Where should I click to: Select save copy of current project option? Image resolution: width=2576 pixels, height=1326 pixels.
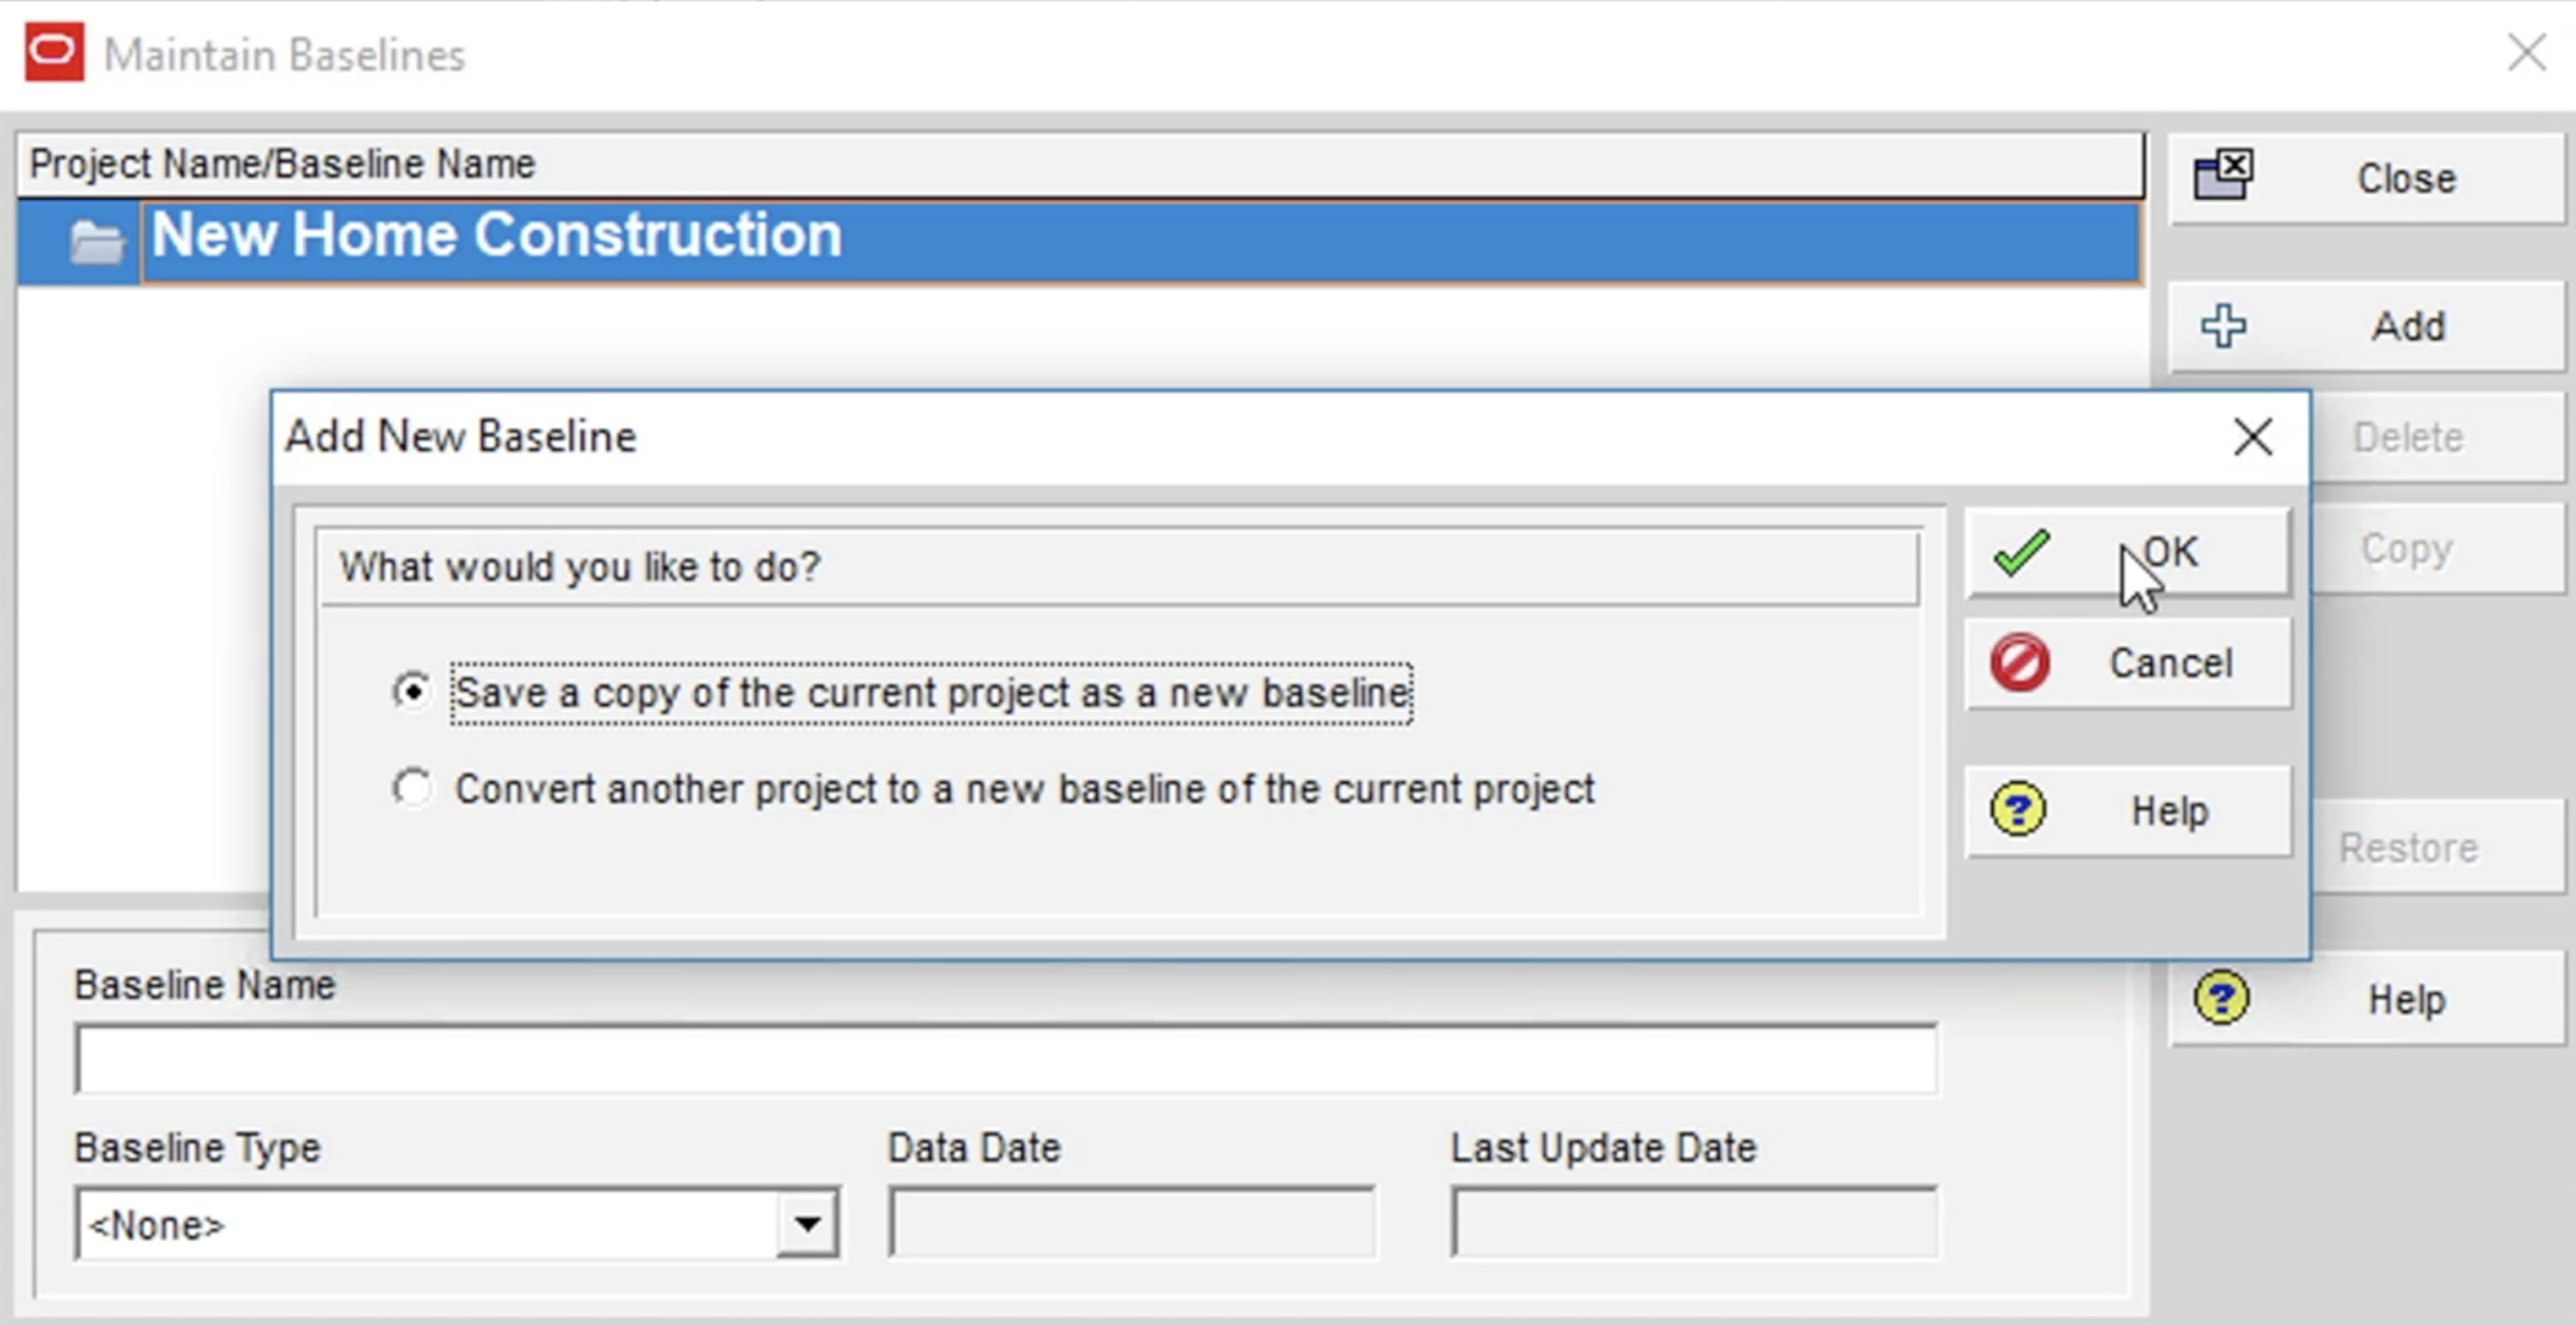(x=413, y=690)
